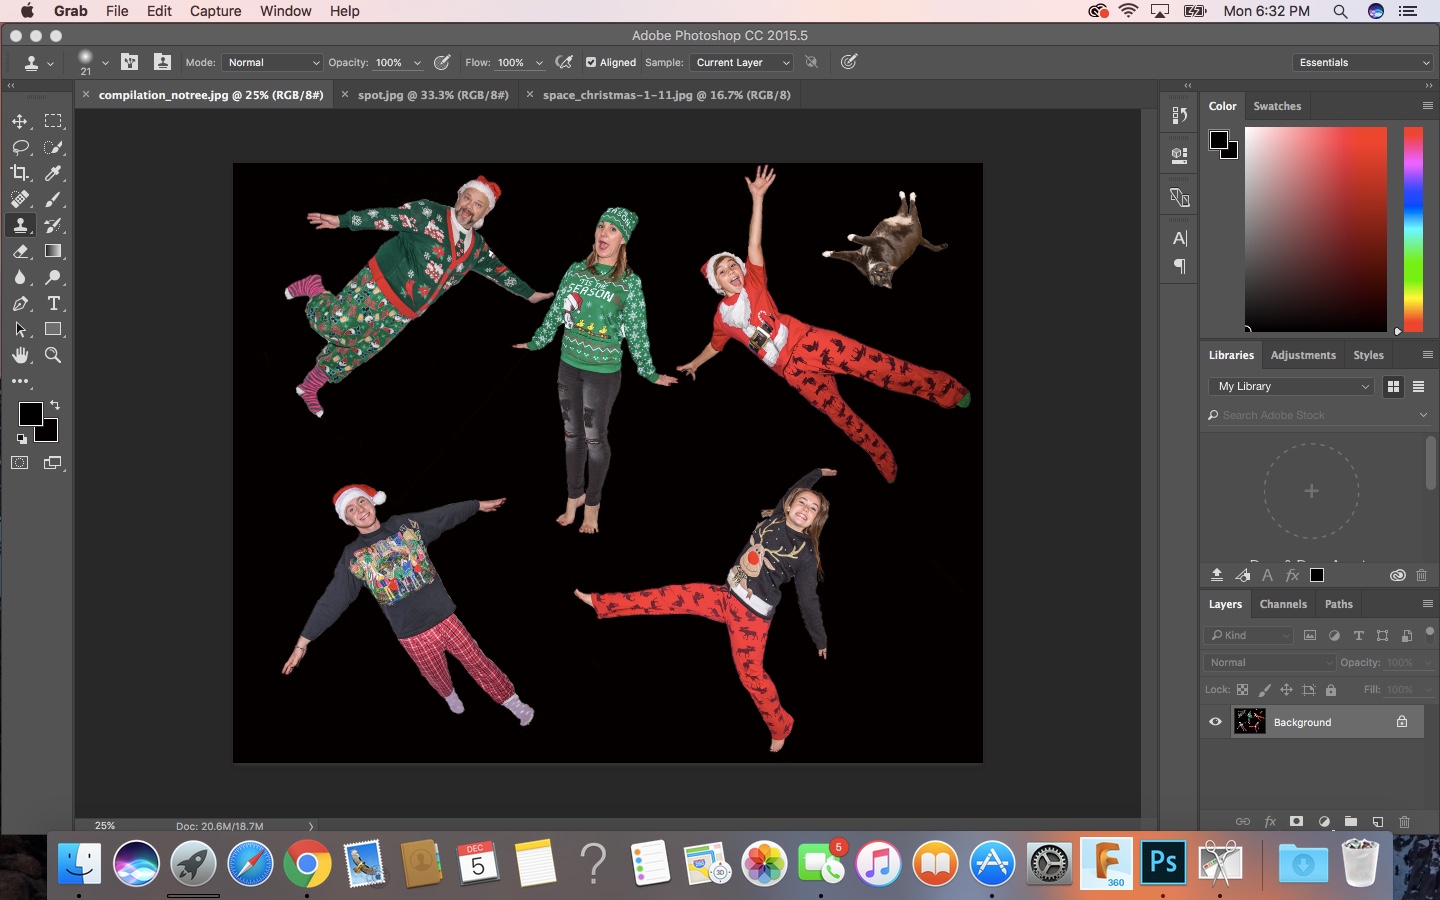Open the Adjustments panel tab

pyautogui.click(x=1303, y=355)
